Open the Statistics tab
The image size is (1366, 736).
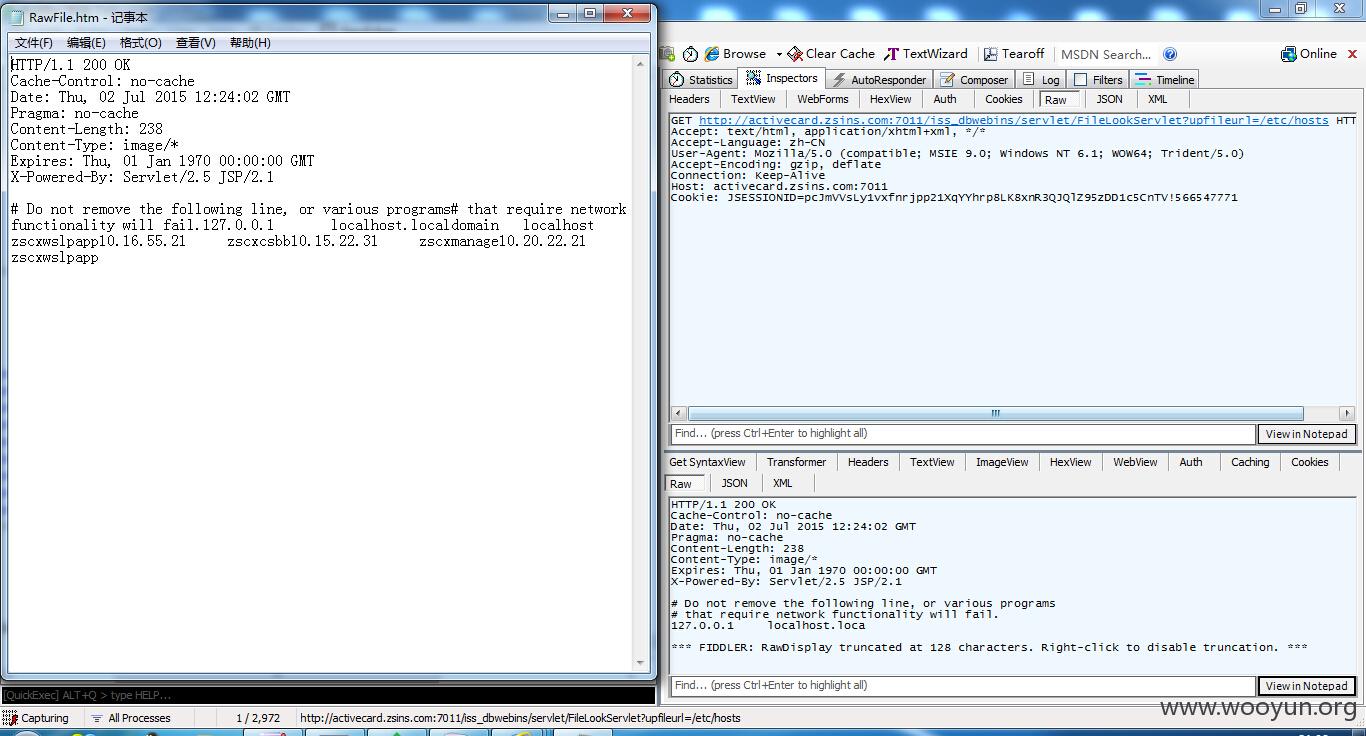point(701,80)
